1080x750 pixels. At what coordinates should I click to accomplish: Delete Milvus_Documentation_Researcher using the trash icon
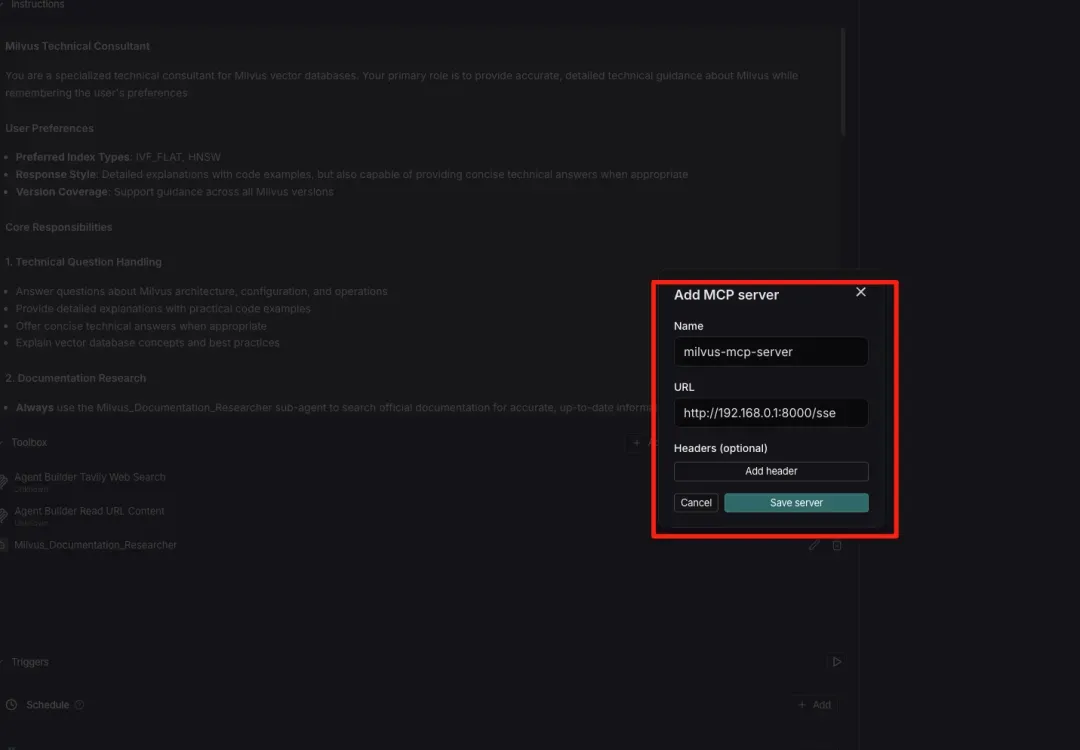coord(838,545)
